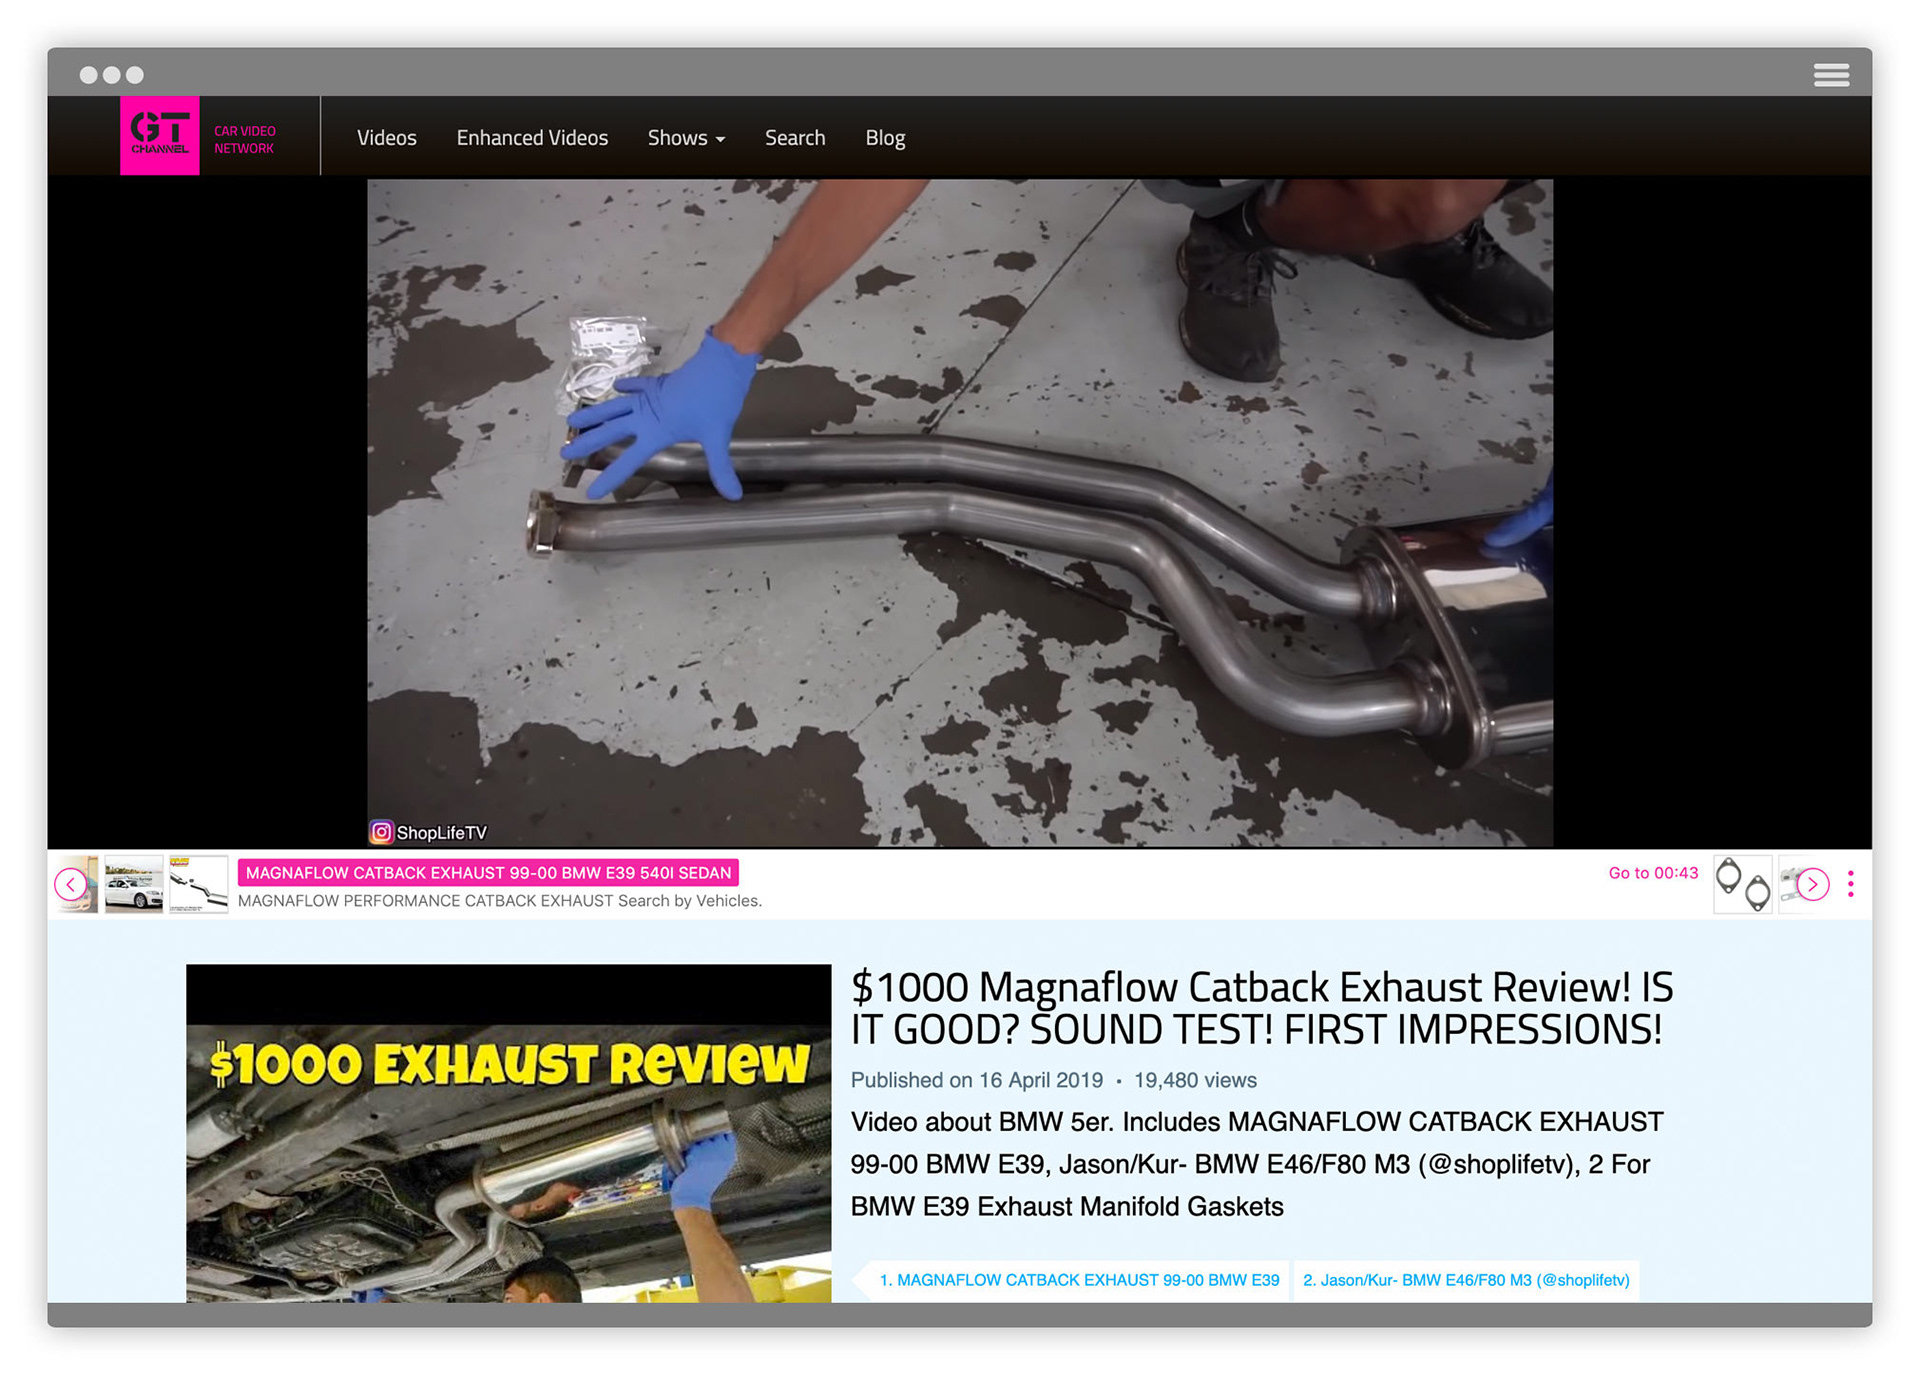The width and height of the screenshot is (1920, 1375).
Task: Open Enhanced Videos nav item
Action: [532, 138]
